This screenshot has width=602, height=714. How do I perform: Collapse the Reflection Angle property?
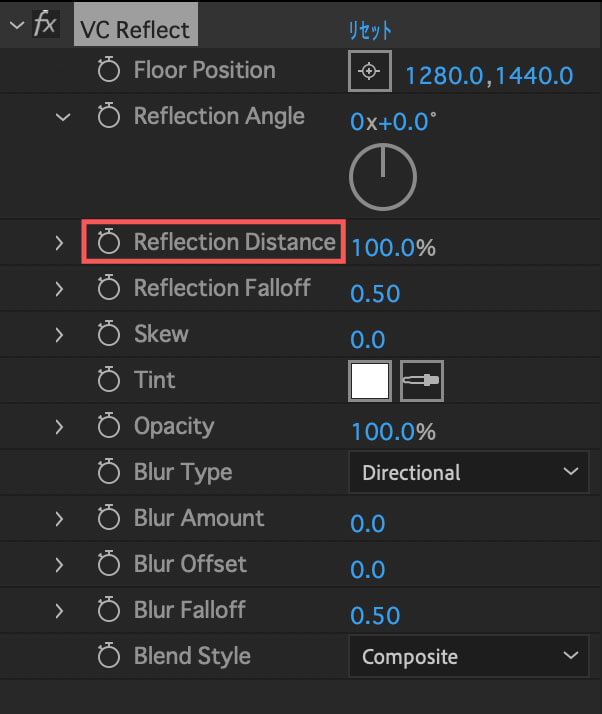point(63,117)
